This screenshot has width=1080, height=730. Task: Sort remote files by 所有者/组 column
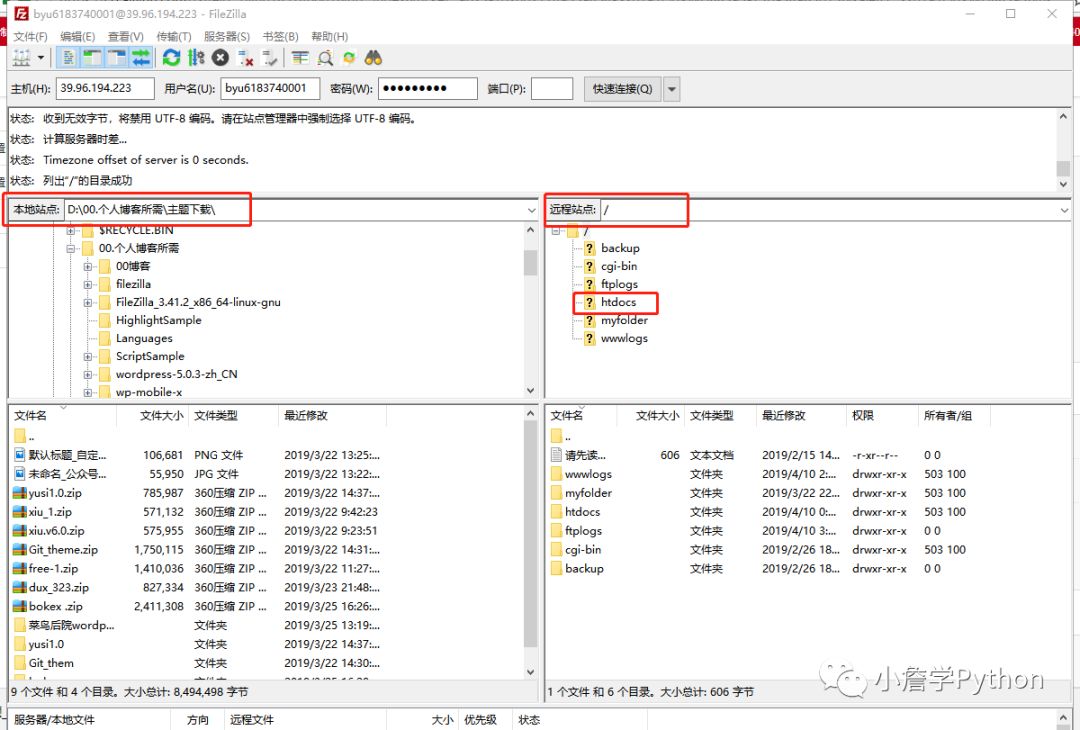954,415
